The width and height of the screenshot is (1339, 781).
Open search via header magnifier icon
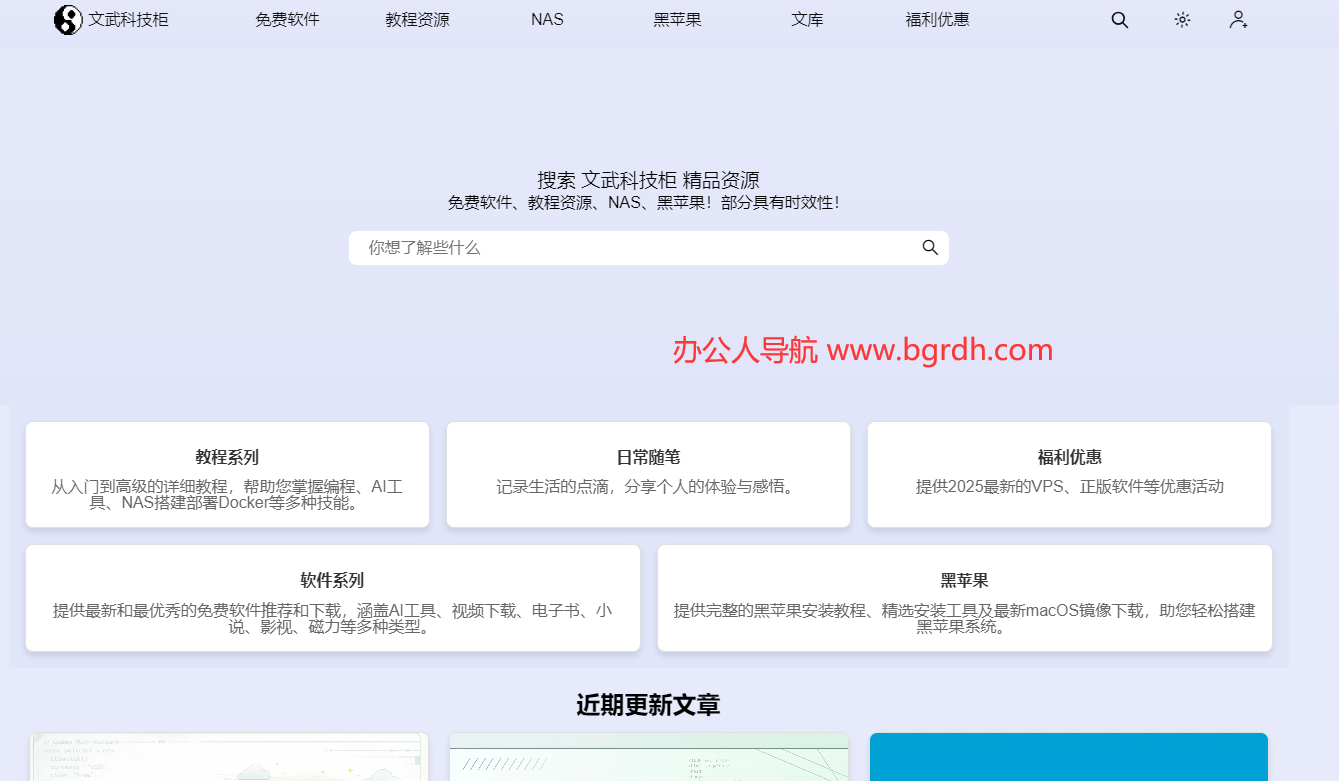pos(1120,19)
